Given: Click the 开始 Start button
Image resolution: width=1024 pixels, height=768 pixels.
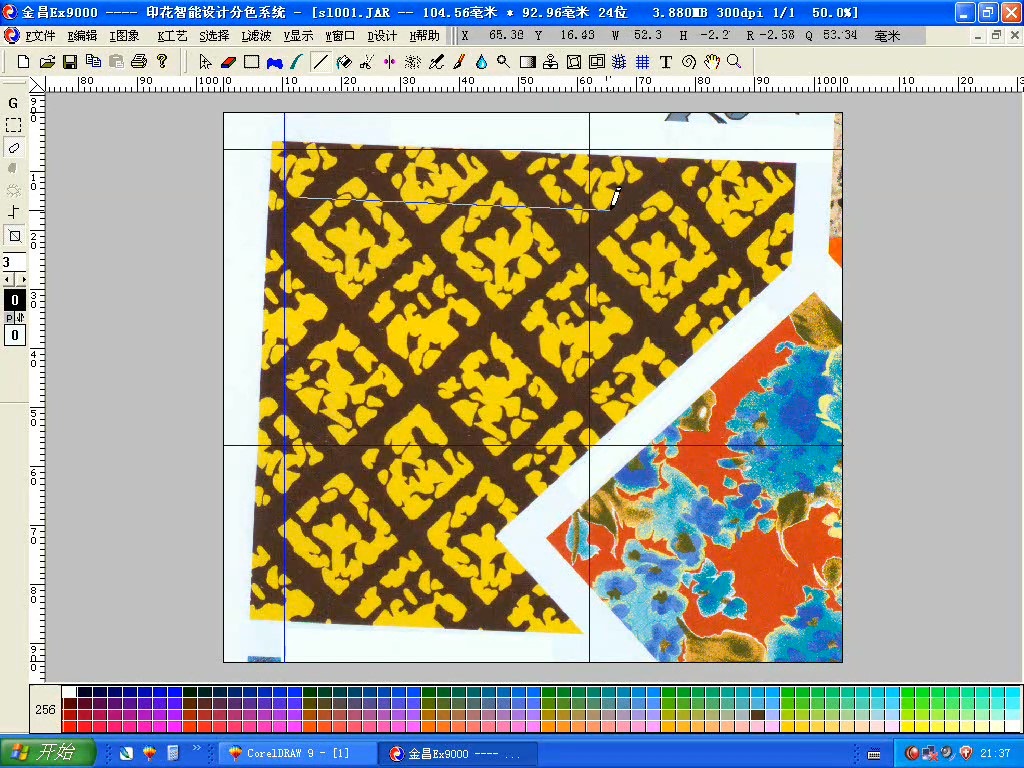Looking at the screenshot, I should (48, 752).
